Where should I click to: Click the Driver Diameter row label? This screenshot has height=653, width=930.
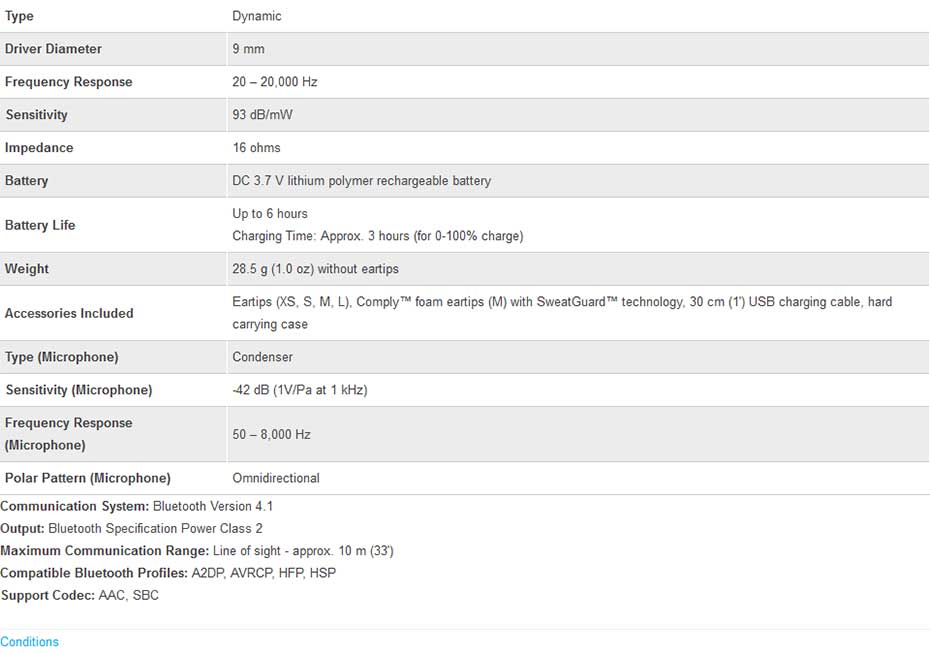pyautogui.click(x=53, y=49)
